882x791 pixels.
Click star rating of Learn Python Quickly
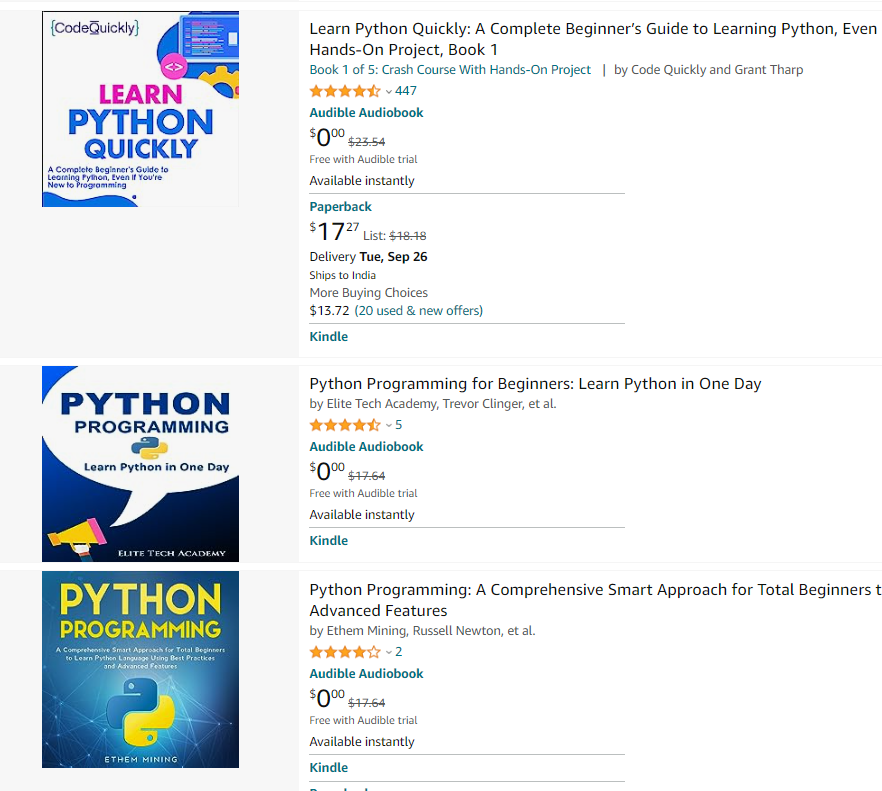coord(345,91)
